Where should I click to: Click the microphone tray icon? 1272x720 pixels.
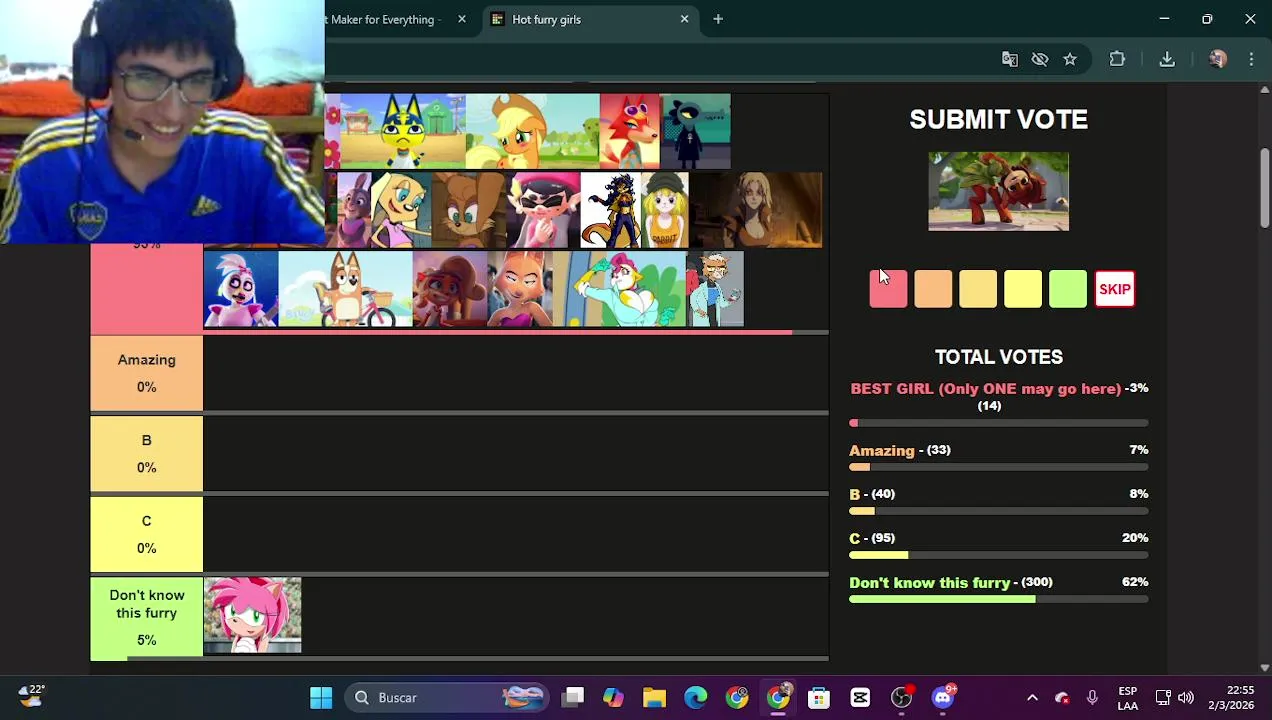pos(1092,697)
